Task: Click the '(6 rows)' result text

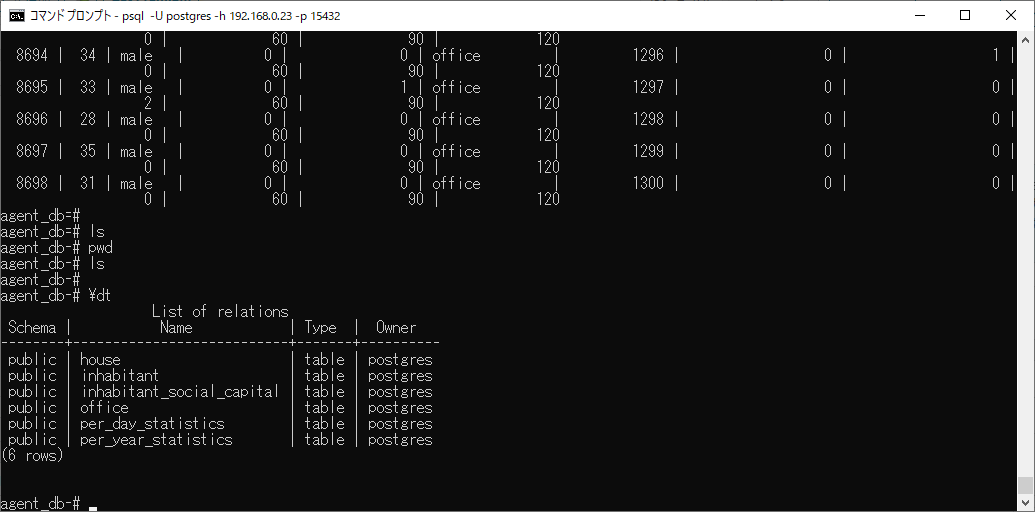Action: pos(32,456)
